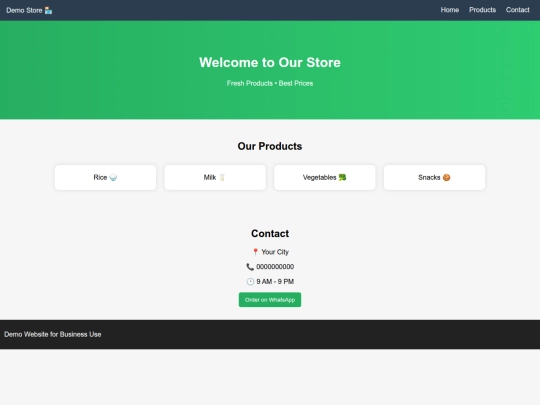Click the 9 AM - 9 PM hours text

275,282
